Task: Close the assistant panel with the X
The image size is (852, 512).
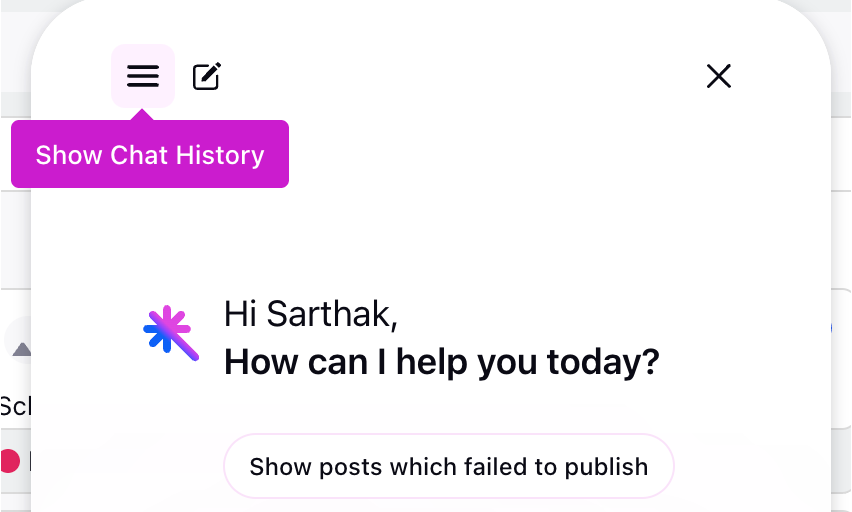Action: coord(718,76)
